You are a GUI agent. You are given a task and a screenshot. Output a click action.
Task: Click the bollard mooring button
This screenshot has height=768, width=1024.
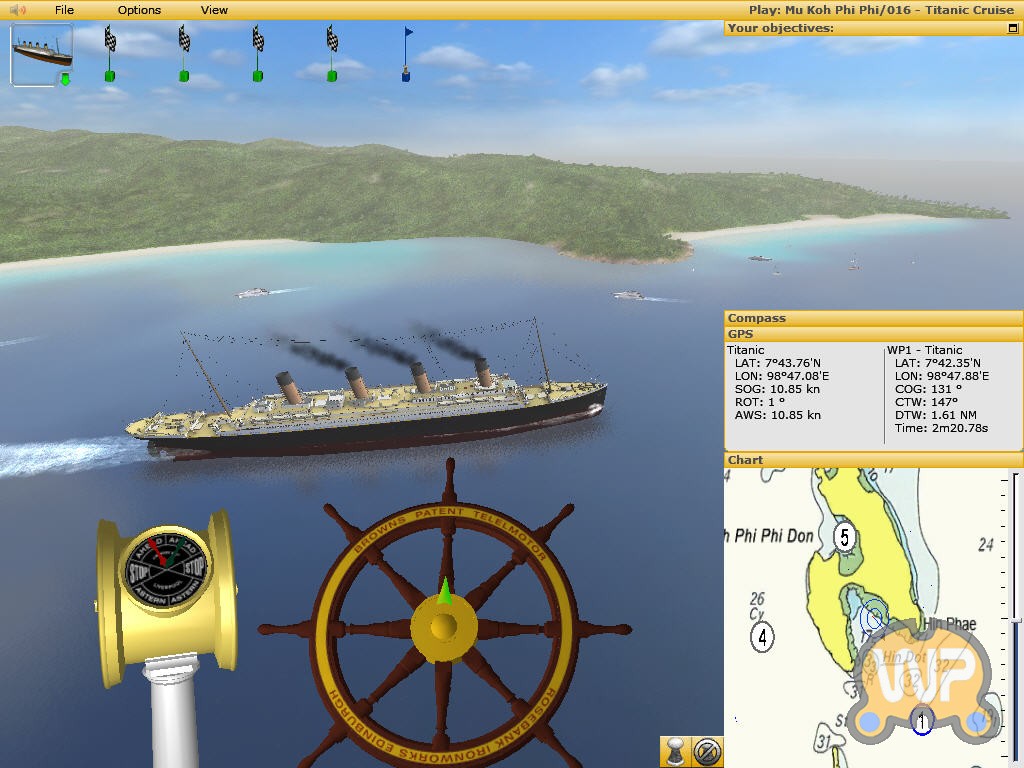[675, 751]
